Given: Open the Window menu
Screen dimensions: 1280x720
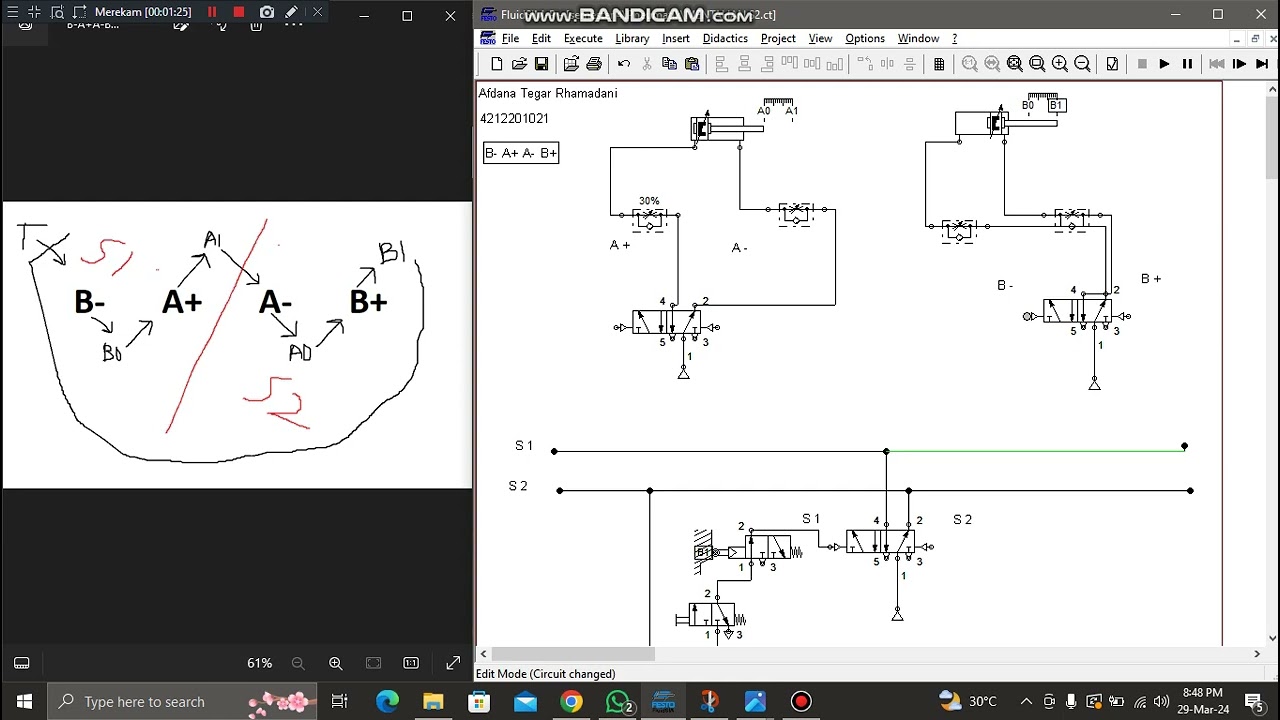Looking at the screenshot, I should point(918,38).
